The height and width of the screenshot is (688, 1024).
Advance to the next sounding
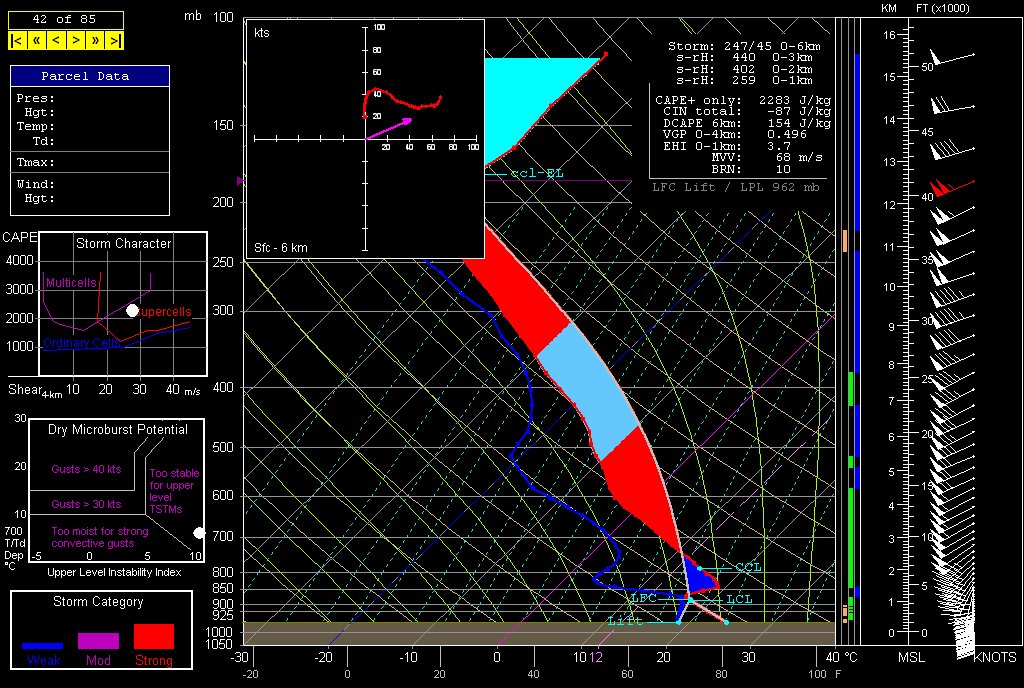tap(76, 40)
